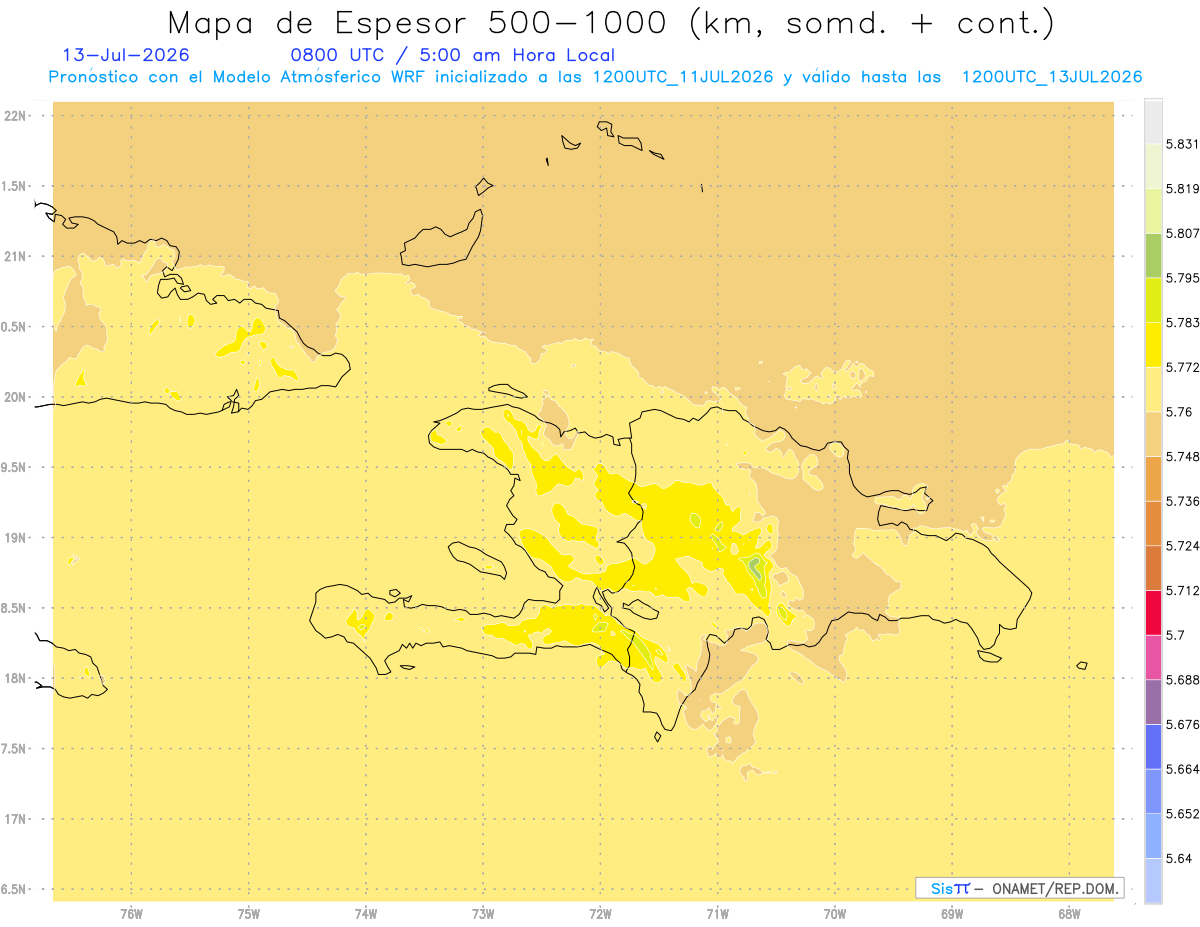Image resolution: width=1200 pixels, height=927 pixels.
Task: Pick the blue swatch between 5.676 and 5.664
Action: [x=1153, y=747]
